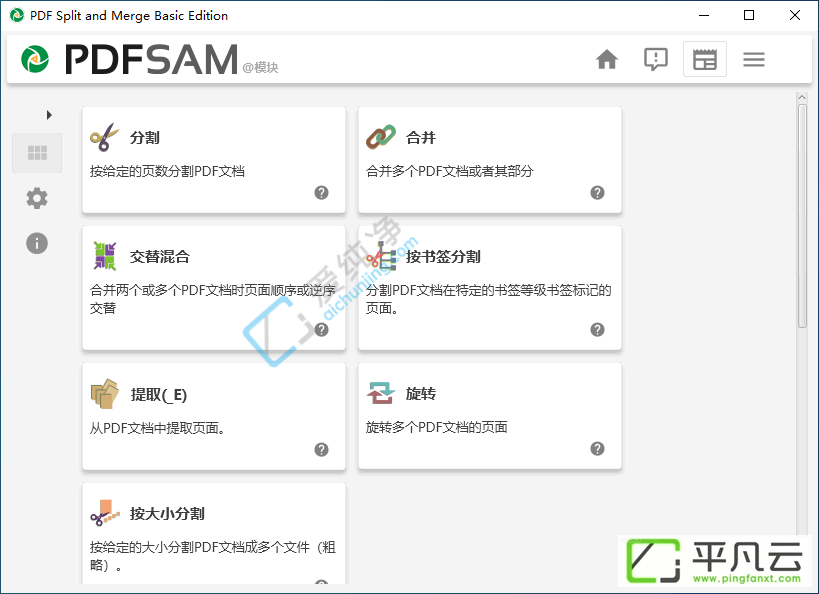Close the PDFSAM window
The width and height of the screenshot is (819, 594).
794,15
